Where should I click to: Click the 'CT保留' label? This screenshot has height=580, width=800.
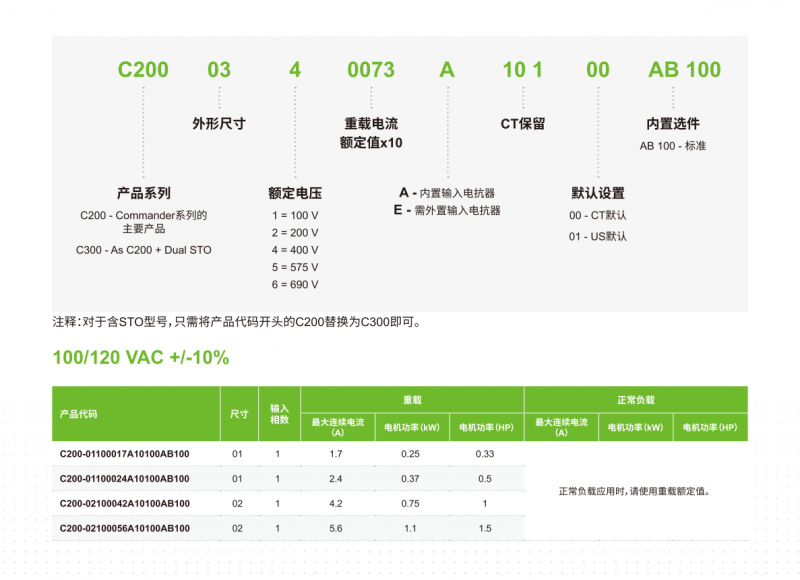523,124
